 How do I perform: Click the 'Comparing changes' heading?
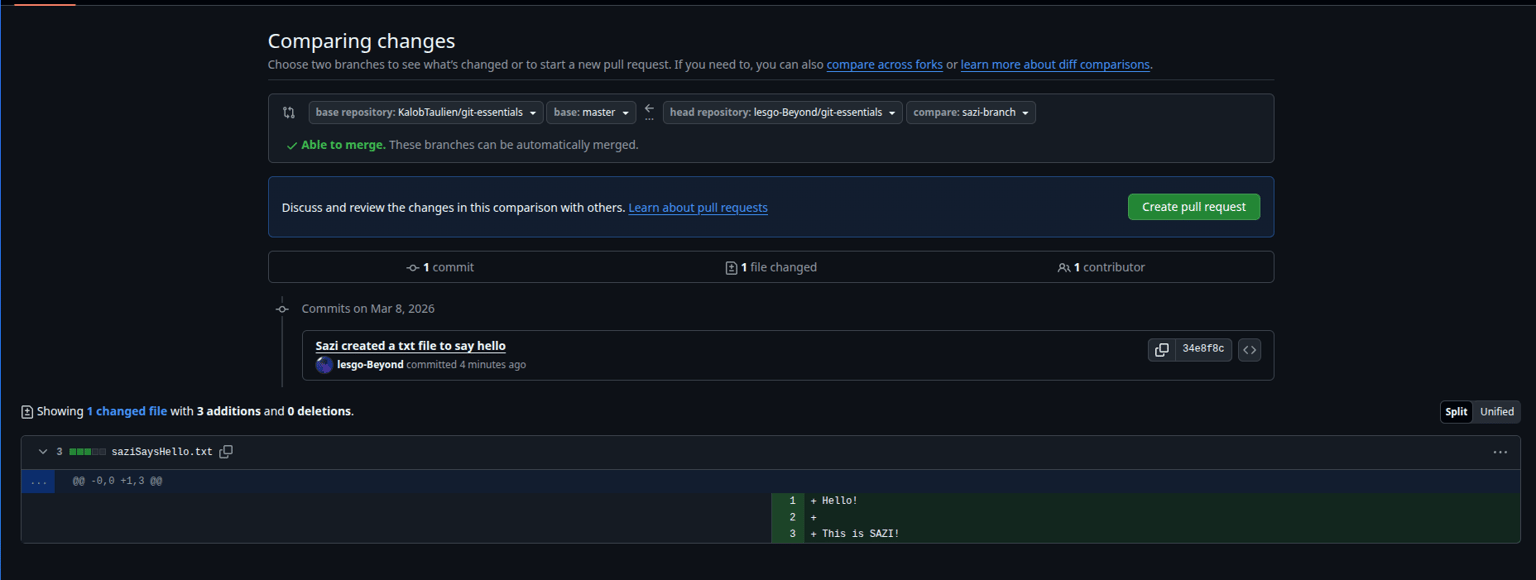(361, 41)
